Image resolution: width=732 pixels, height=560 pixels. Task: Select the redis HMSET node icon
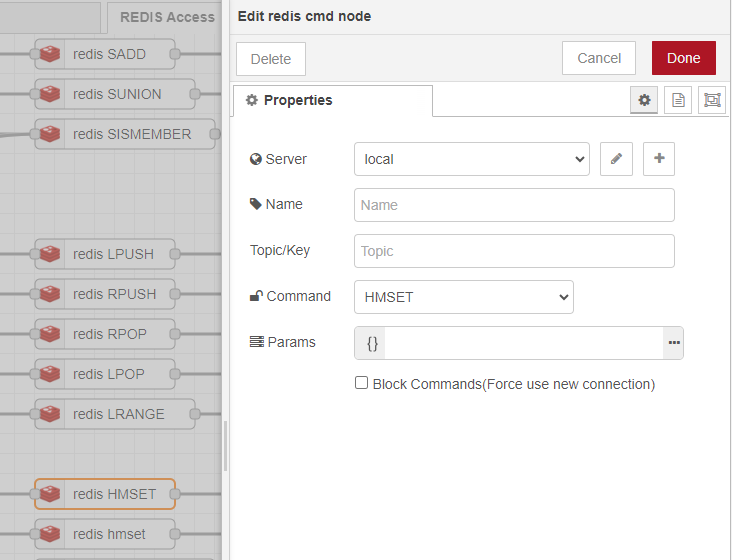pyautogui.click(x=50, y=494)
